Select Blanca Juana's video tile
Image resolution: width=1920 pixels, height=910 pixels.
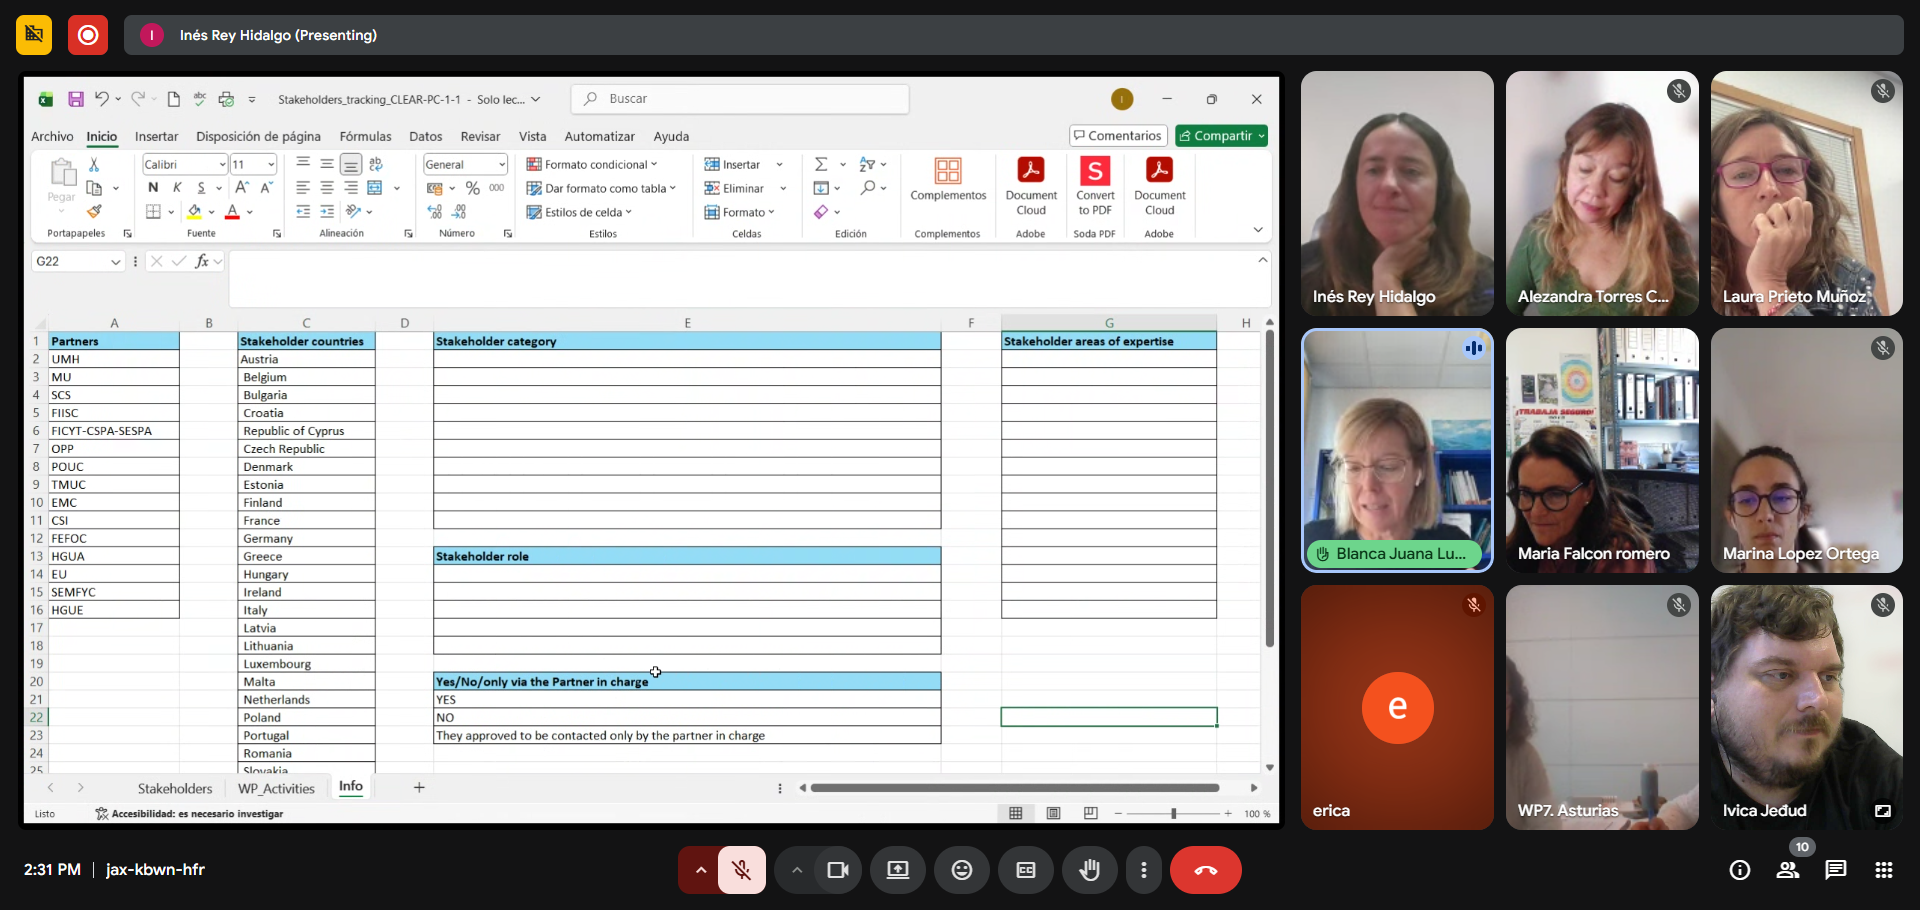[x=1396, y=450]
